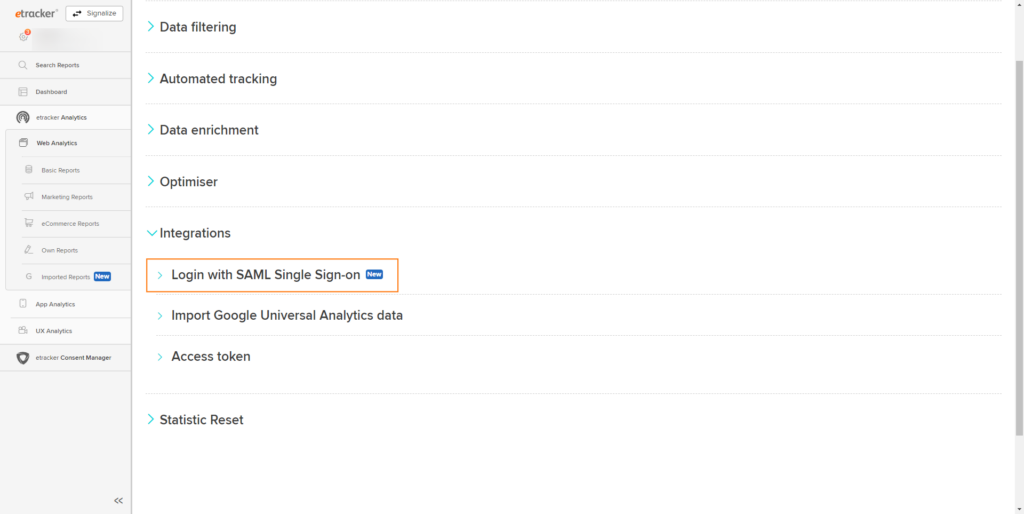
Task: Collapse the Integrations section
Action: (x=188, y=233)
